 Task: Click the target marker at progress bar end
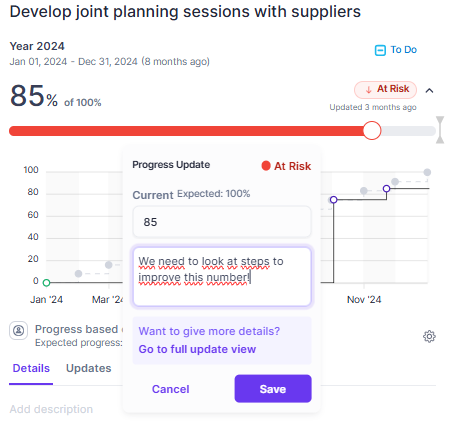[440, 130]
